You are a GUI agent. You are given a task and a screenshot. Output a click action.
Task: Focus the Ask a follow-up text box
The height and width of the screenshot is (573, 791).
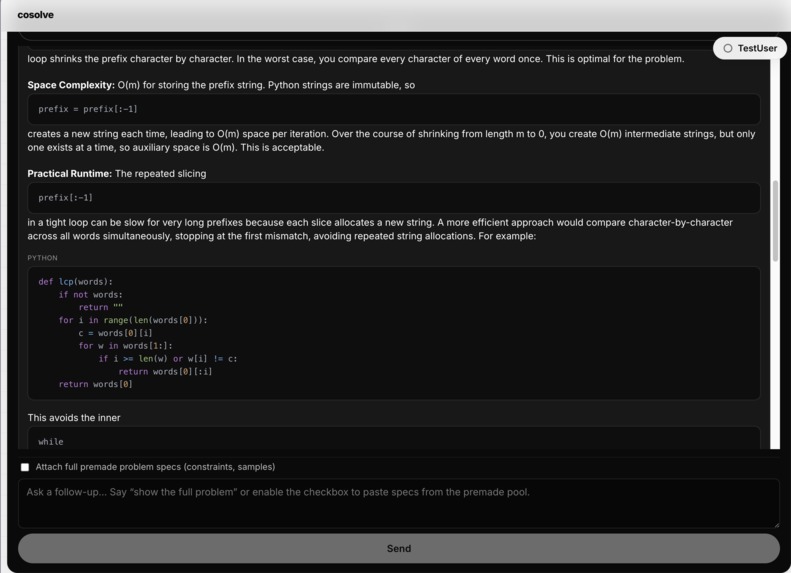(x=399, y=503)
